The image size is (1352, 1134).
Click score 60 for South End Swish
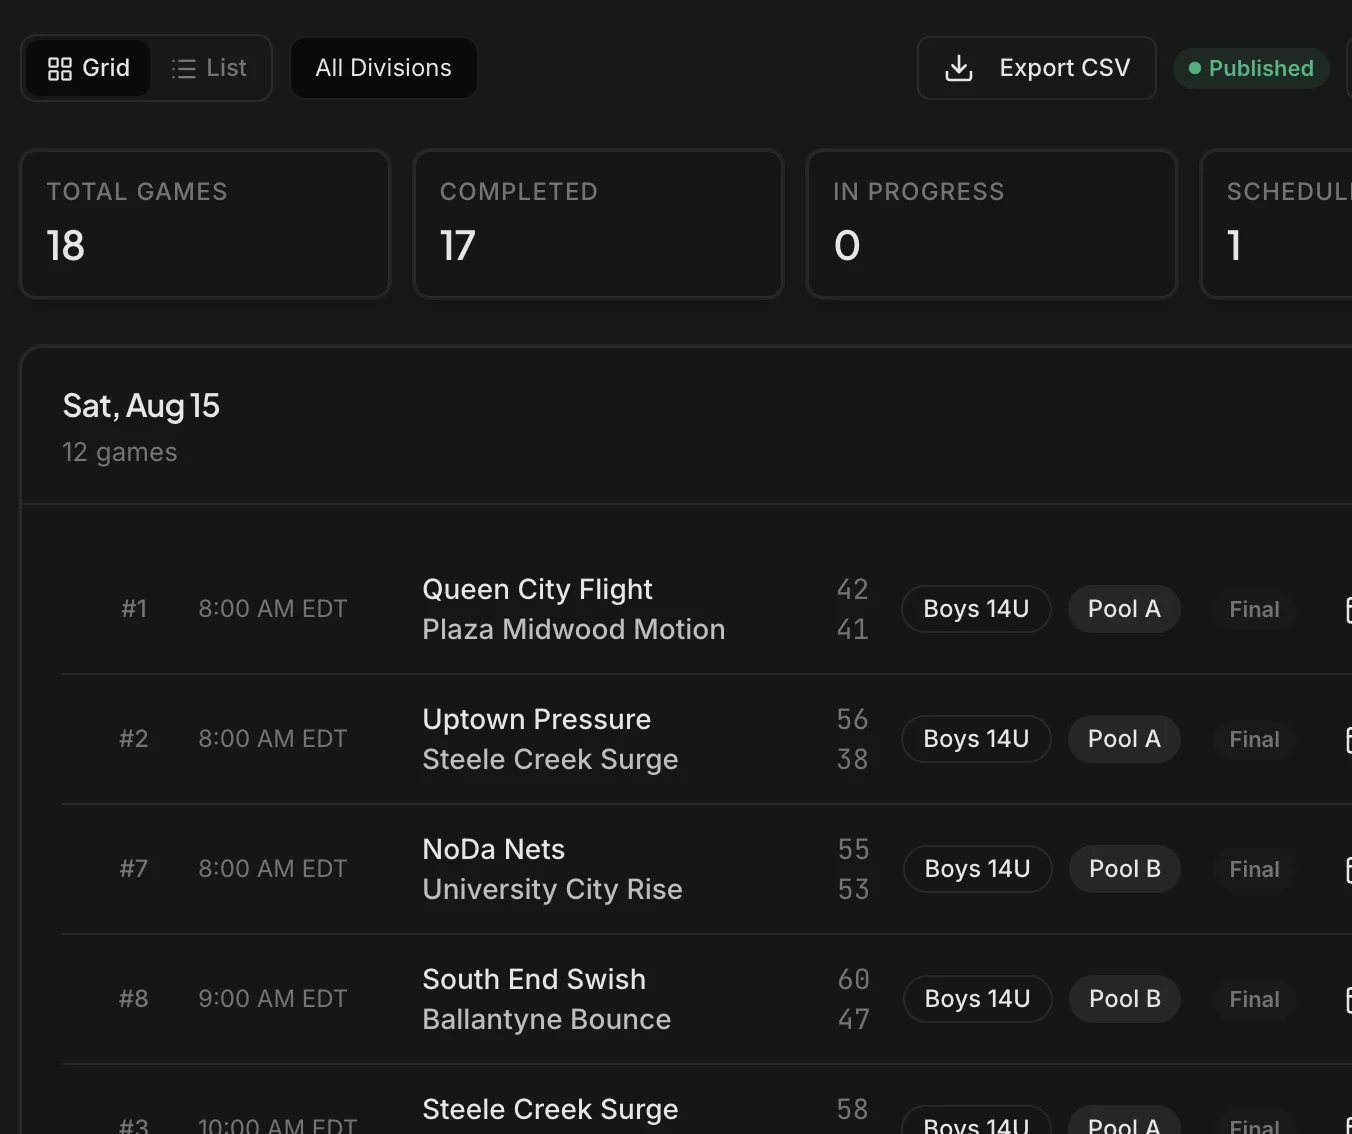coord(854,979)
